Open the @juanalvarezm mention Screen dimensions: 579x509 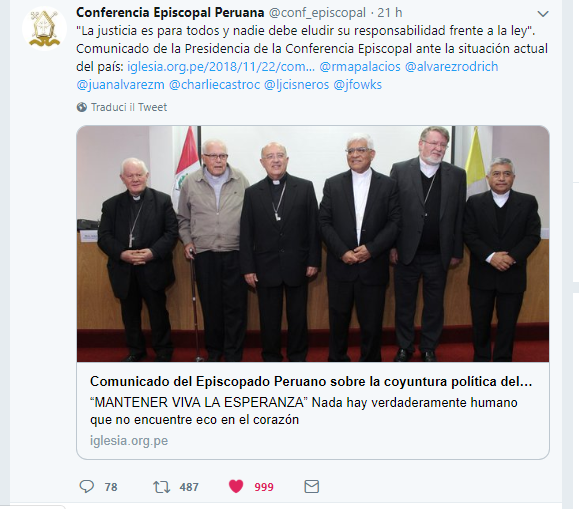coord(120,85)
